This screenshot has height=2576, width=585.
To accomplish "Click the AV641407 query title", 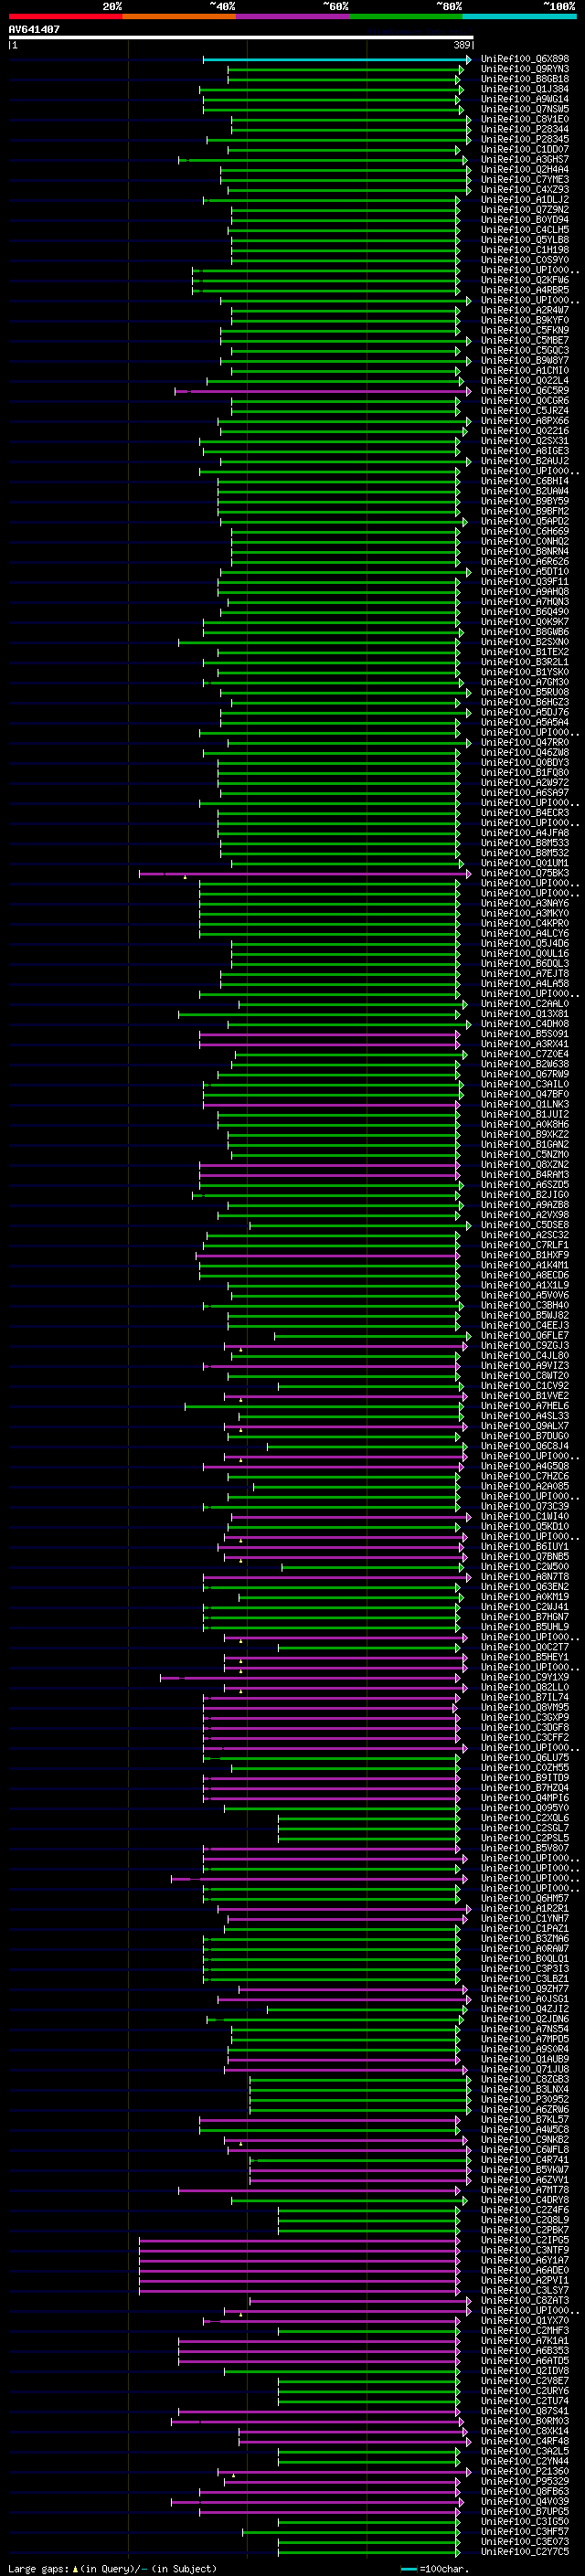I will (34, 30).
